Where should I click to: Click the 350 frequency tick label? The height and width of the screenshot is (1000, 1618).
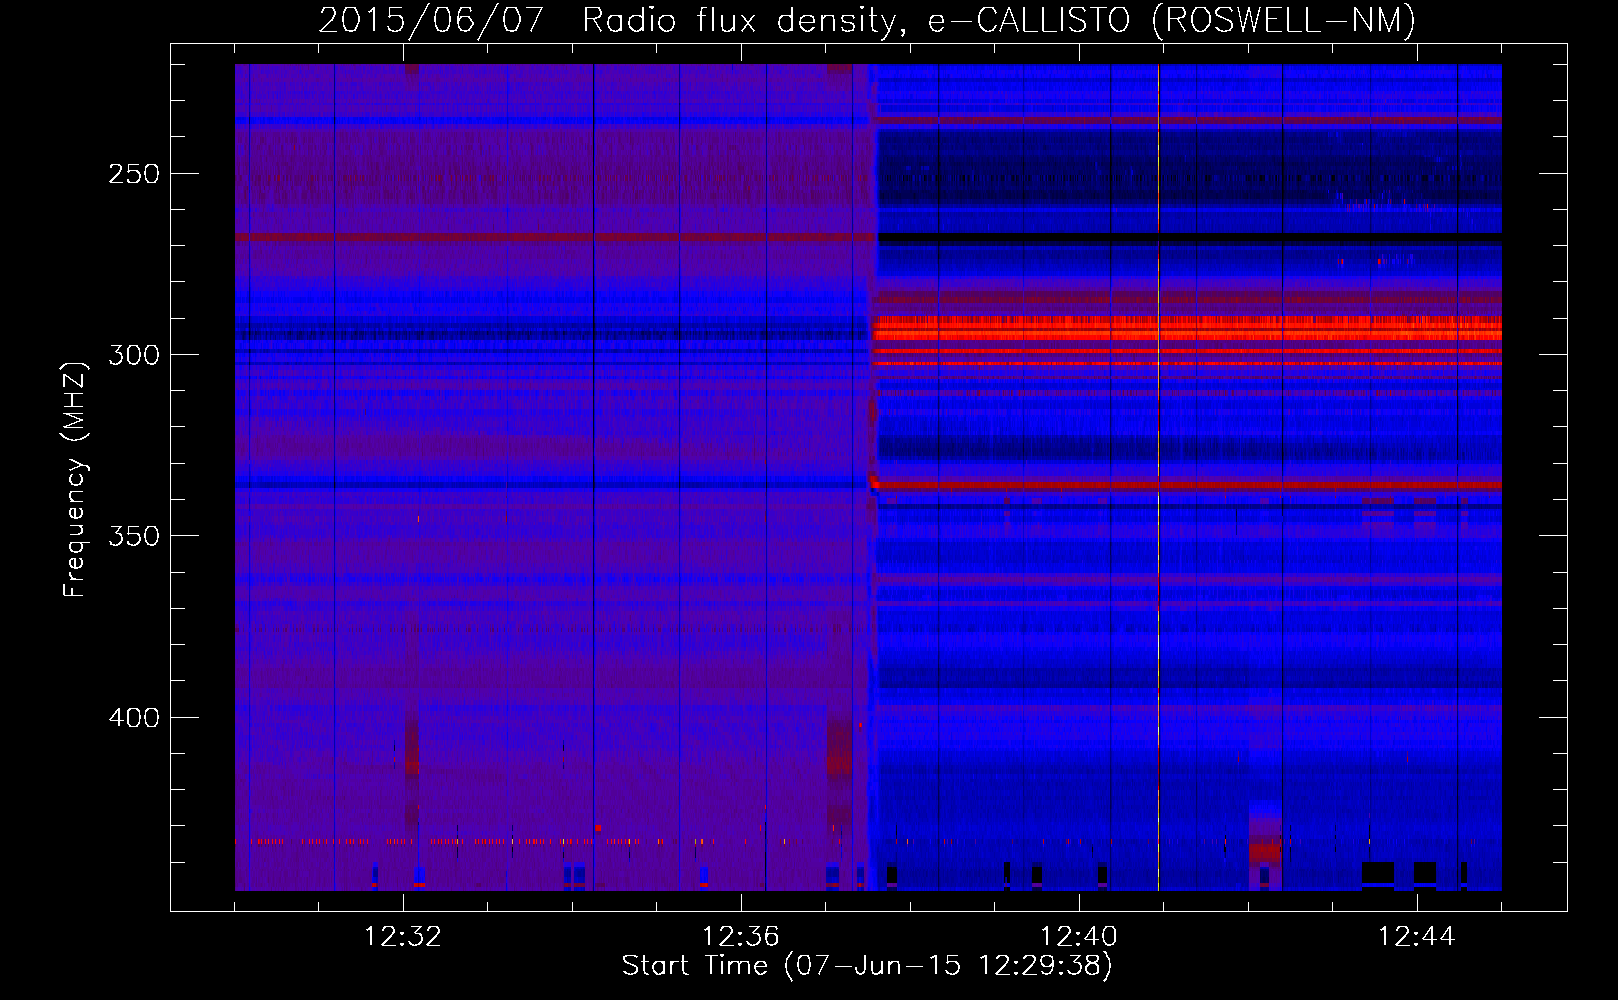coord(134,536)
